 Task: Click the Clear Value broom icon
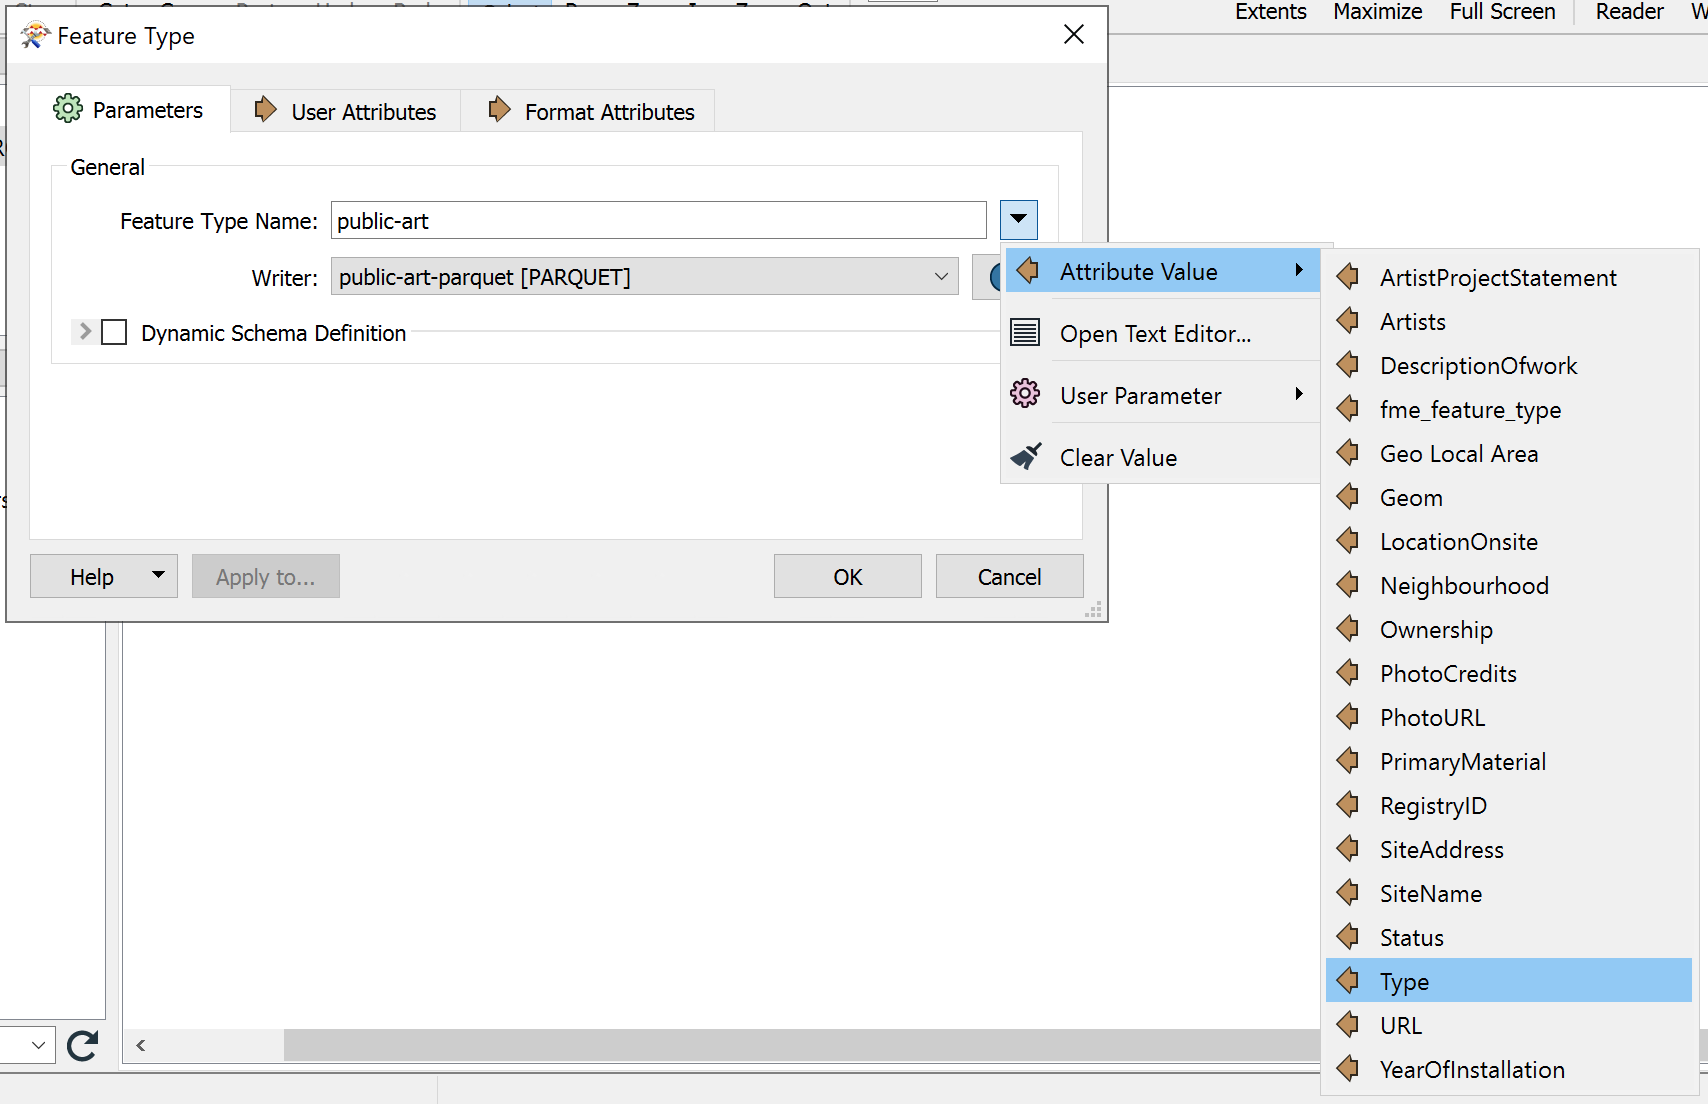click(1026, 456)
